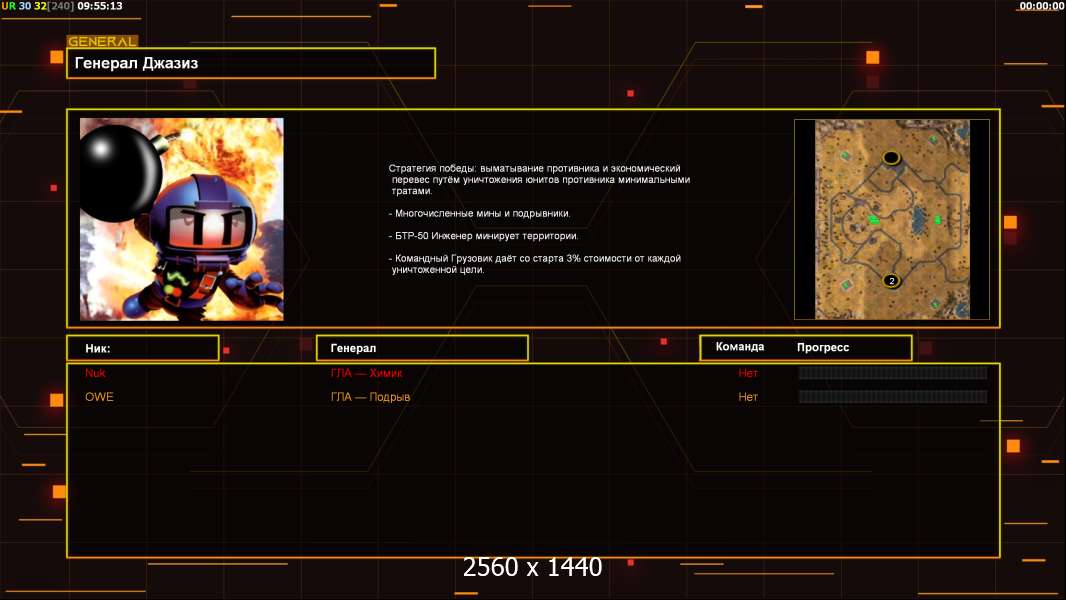Click the progress bar in Nuk row

[x=893, y=372]
